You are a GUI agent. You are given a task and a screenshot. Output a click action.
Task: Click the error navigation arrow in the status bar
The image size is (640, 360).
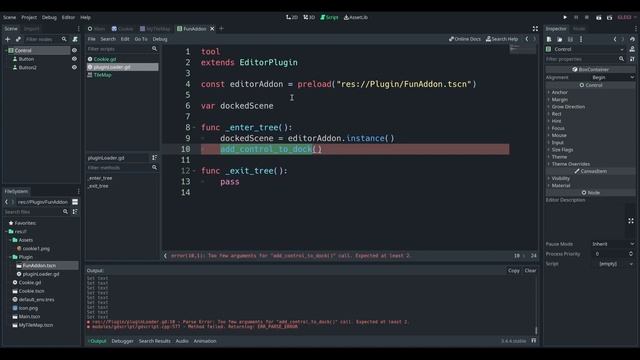coord(165,256)
